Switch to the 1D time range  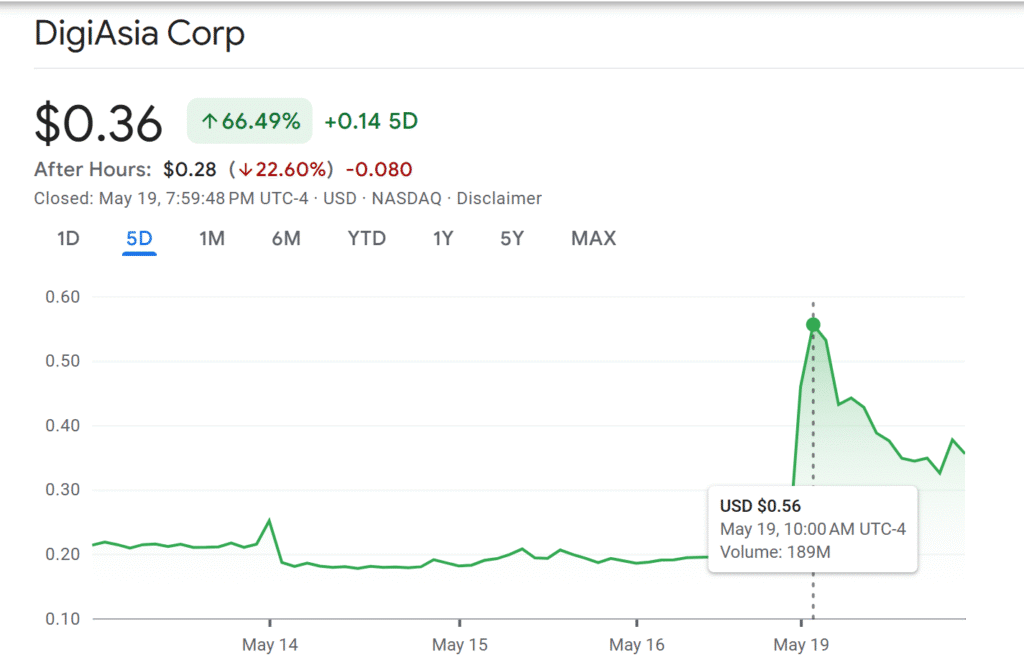(x=68, y=238)
